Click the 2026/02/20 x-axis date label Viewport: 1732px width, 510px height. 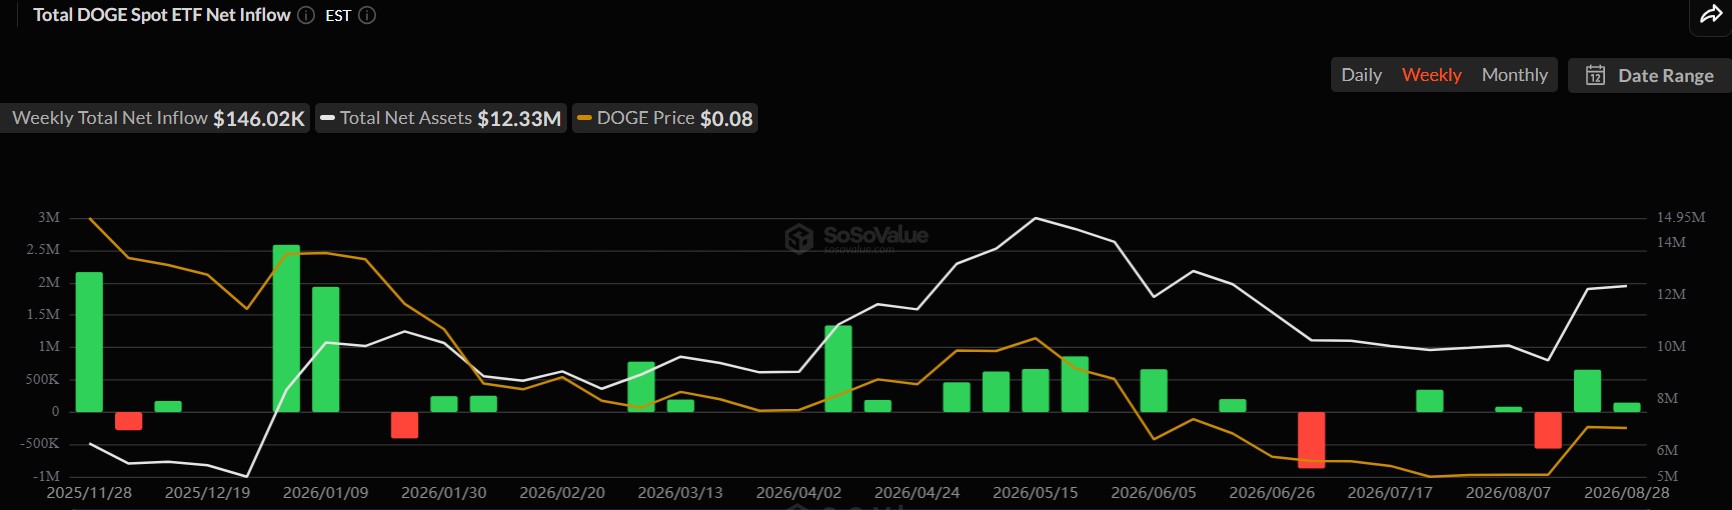pos(562,493)
